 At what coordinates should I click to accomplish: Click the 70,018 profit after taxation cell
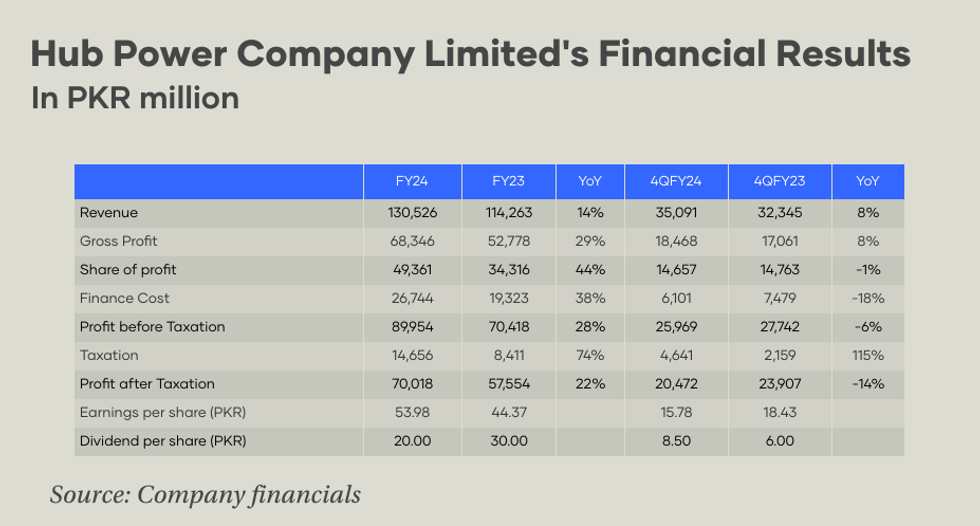(411, 384)
